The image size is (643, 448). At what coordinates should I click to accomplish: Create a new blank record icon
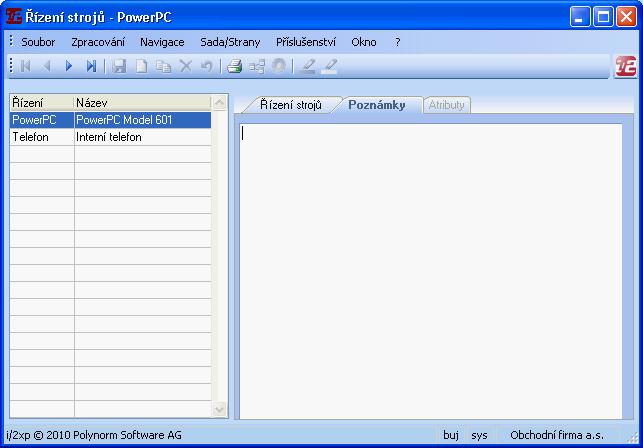tap(141, 66)
